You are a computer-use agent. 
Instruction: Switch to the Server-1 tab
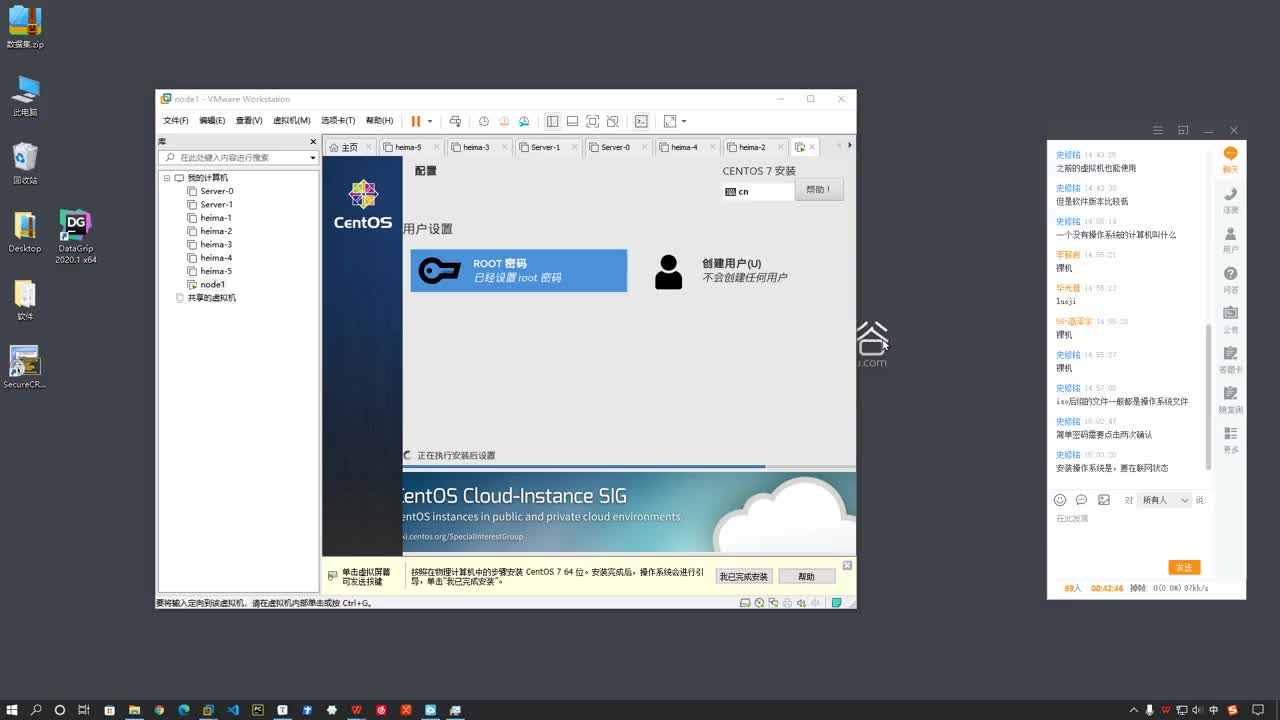pos(545,147)
